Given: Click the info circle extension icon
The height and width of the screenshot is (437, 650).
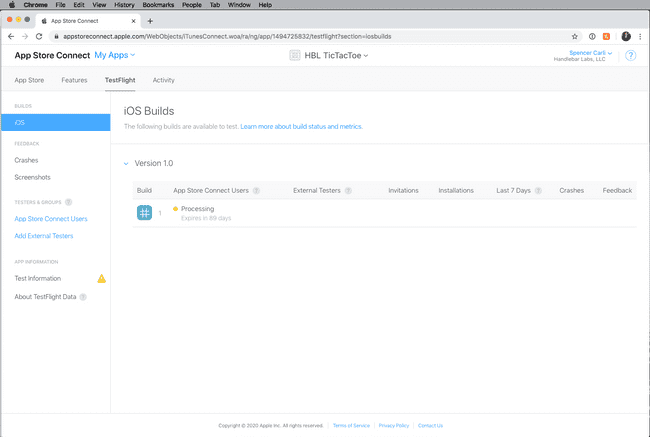Looking at the screenshot, I should point(592,36).
